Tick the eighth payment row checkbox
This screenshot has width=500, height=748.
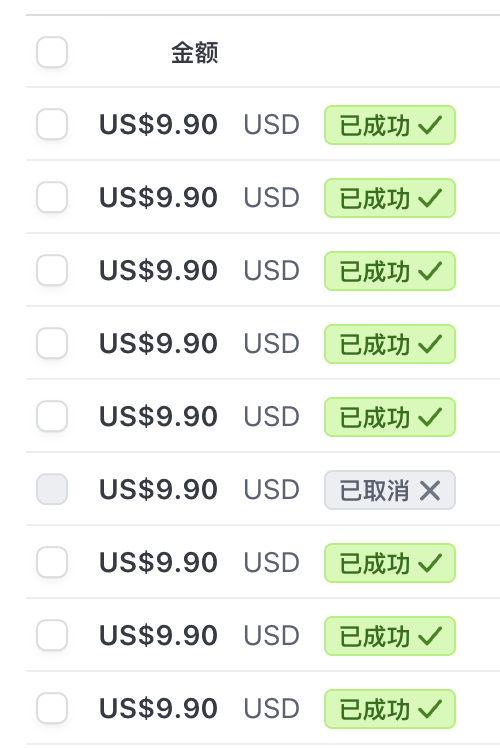pos(52,635)
